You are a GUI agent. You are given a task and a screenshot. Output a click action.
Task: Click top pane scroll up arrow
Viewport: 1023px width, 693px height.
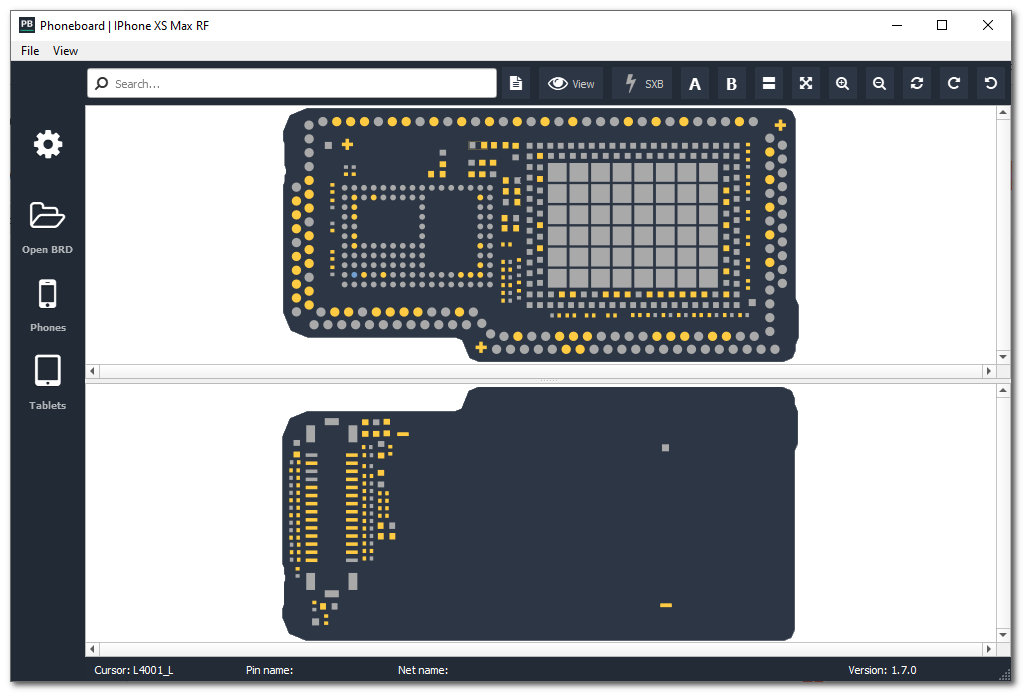click(1003, 112)
